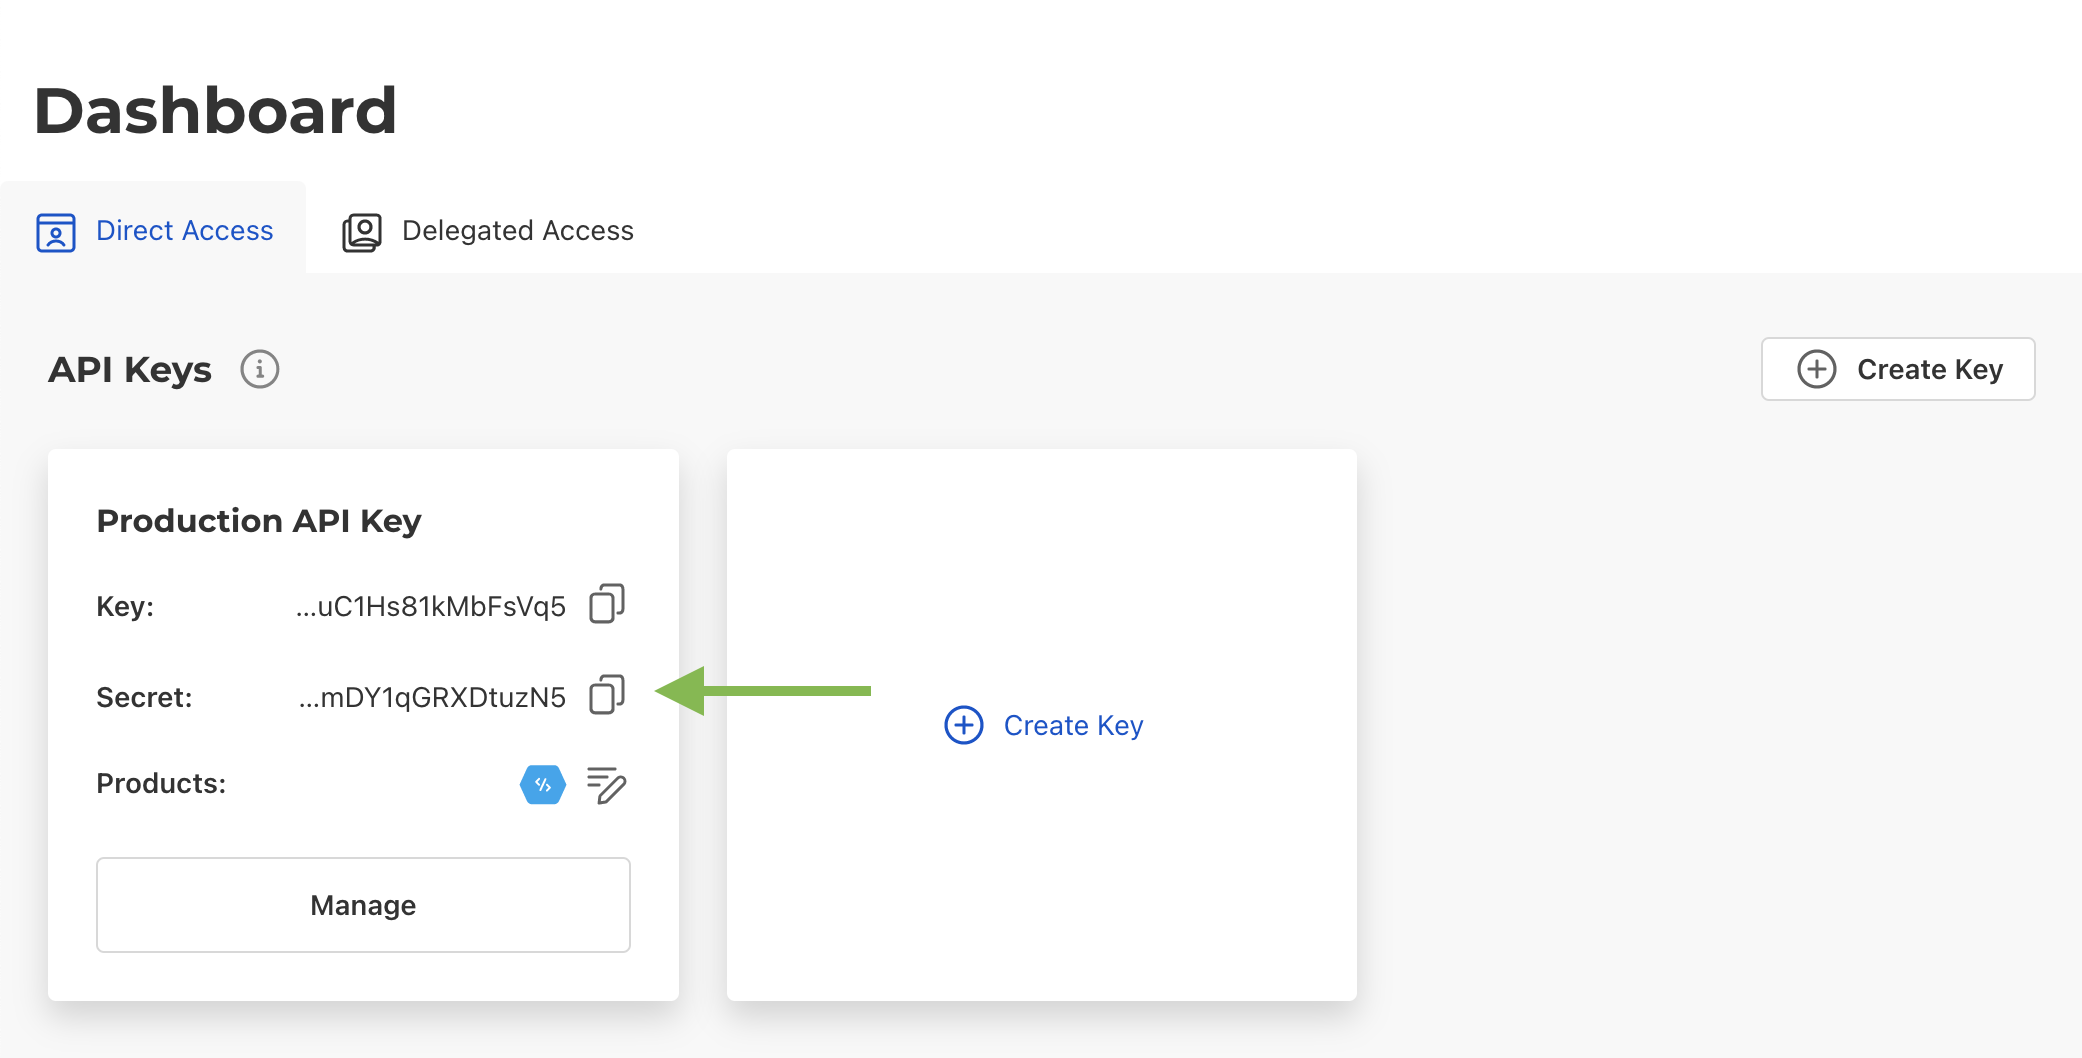Click the blue hexagon product badge
The height and width of the screenshot is (1058, 2082).
pos(543,785)
